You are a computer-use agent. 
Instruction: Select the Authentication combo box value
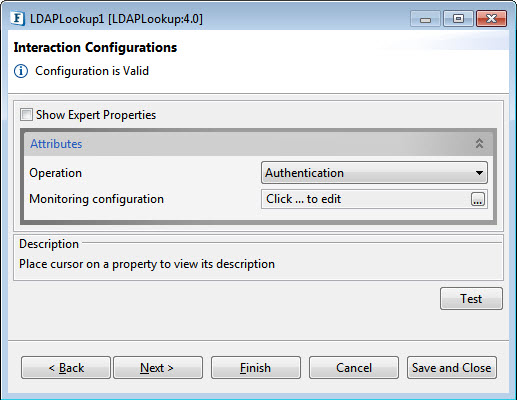tap(374, 173)
